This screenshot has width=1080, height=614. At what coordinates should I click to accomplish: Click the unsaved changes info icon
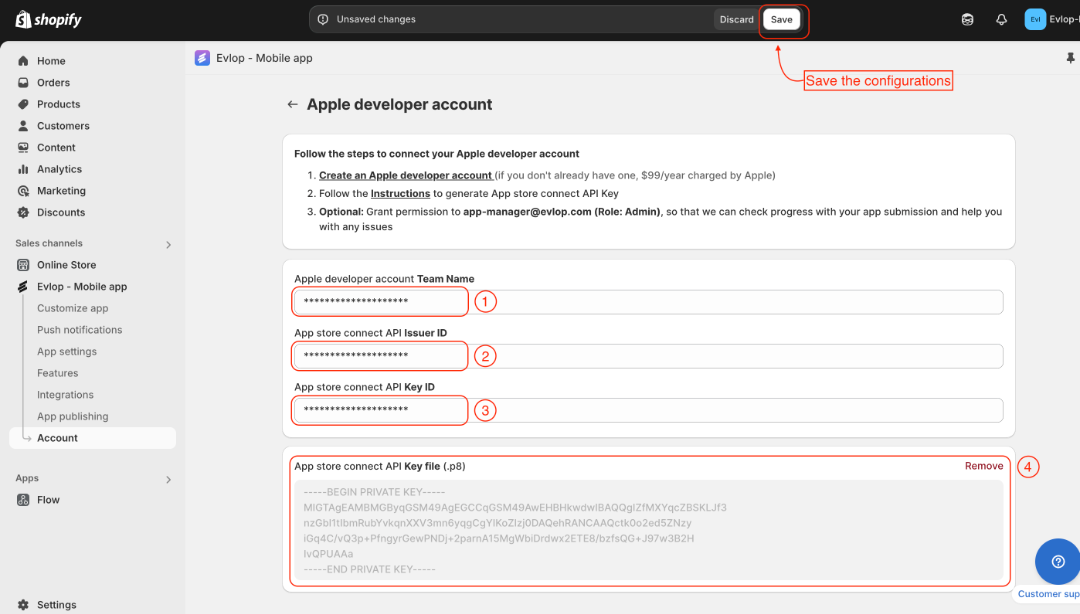pos(323,19)
